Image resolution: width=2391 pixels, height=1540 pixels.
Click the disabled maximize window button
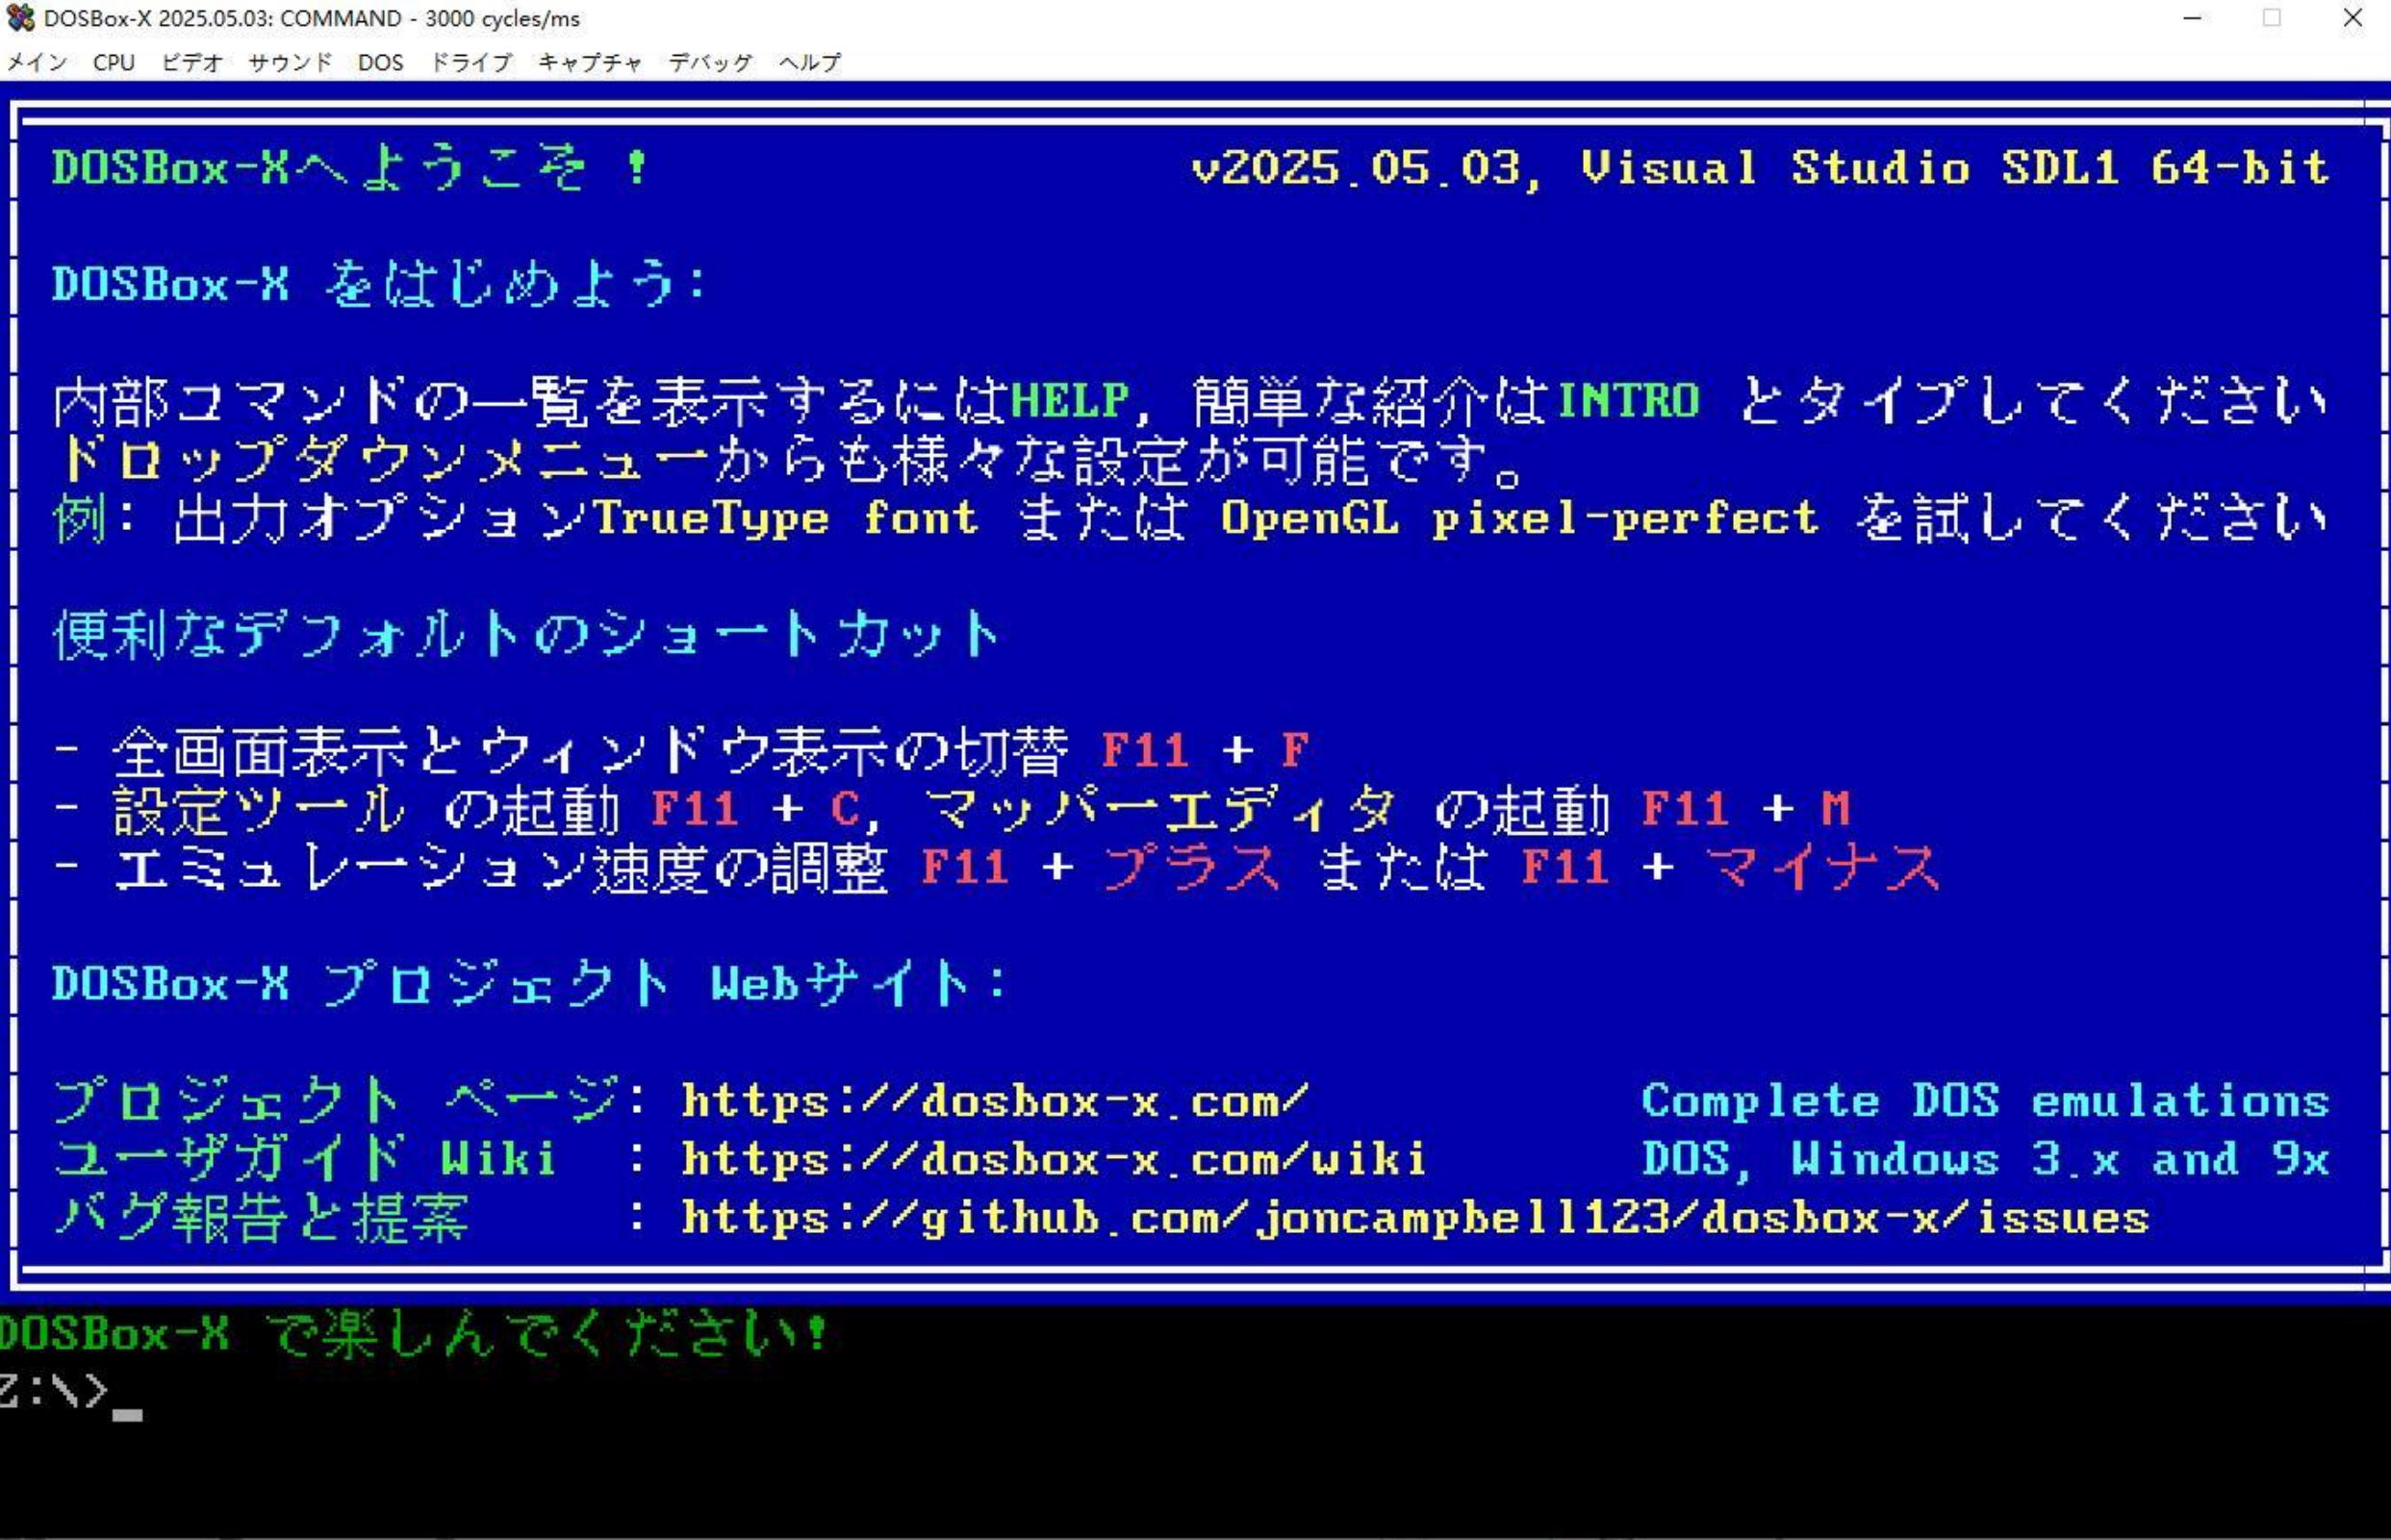pyautogui.click(x=2272, y=18)
